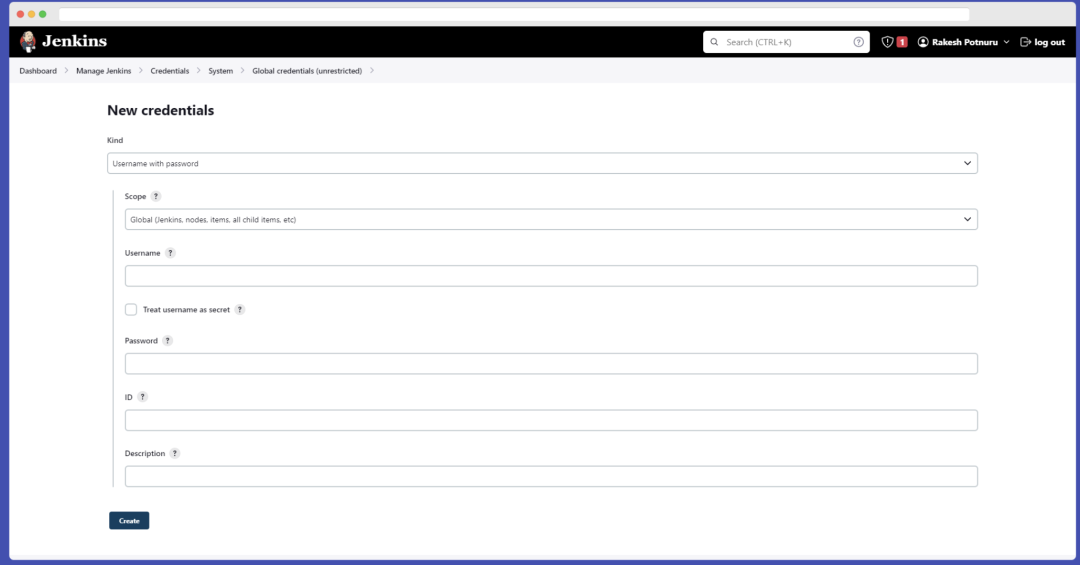The width and height of the screenshot is (1080, 565).
Task: Click the Create button
Action: coord(129,520)
